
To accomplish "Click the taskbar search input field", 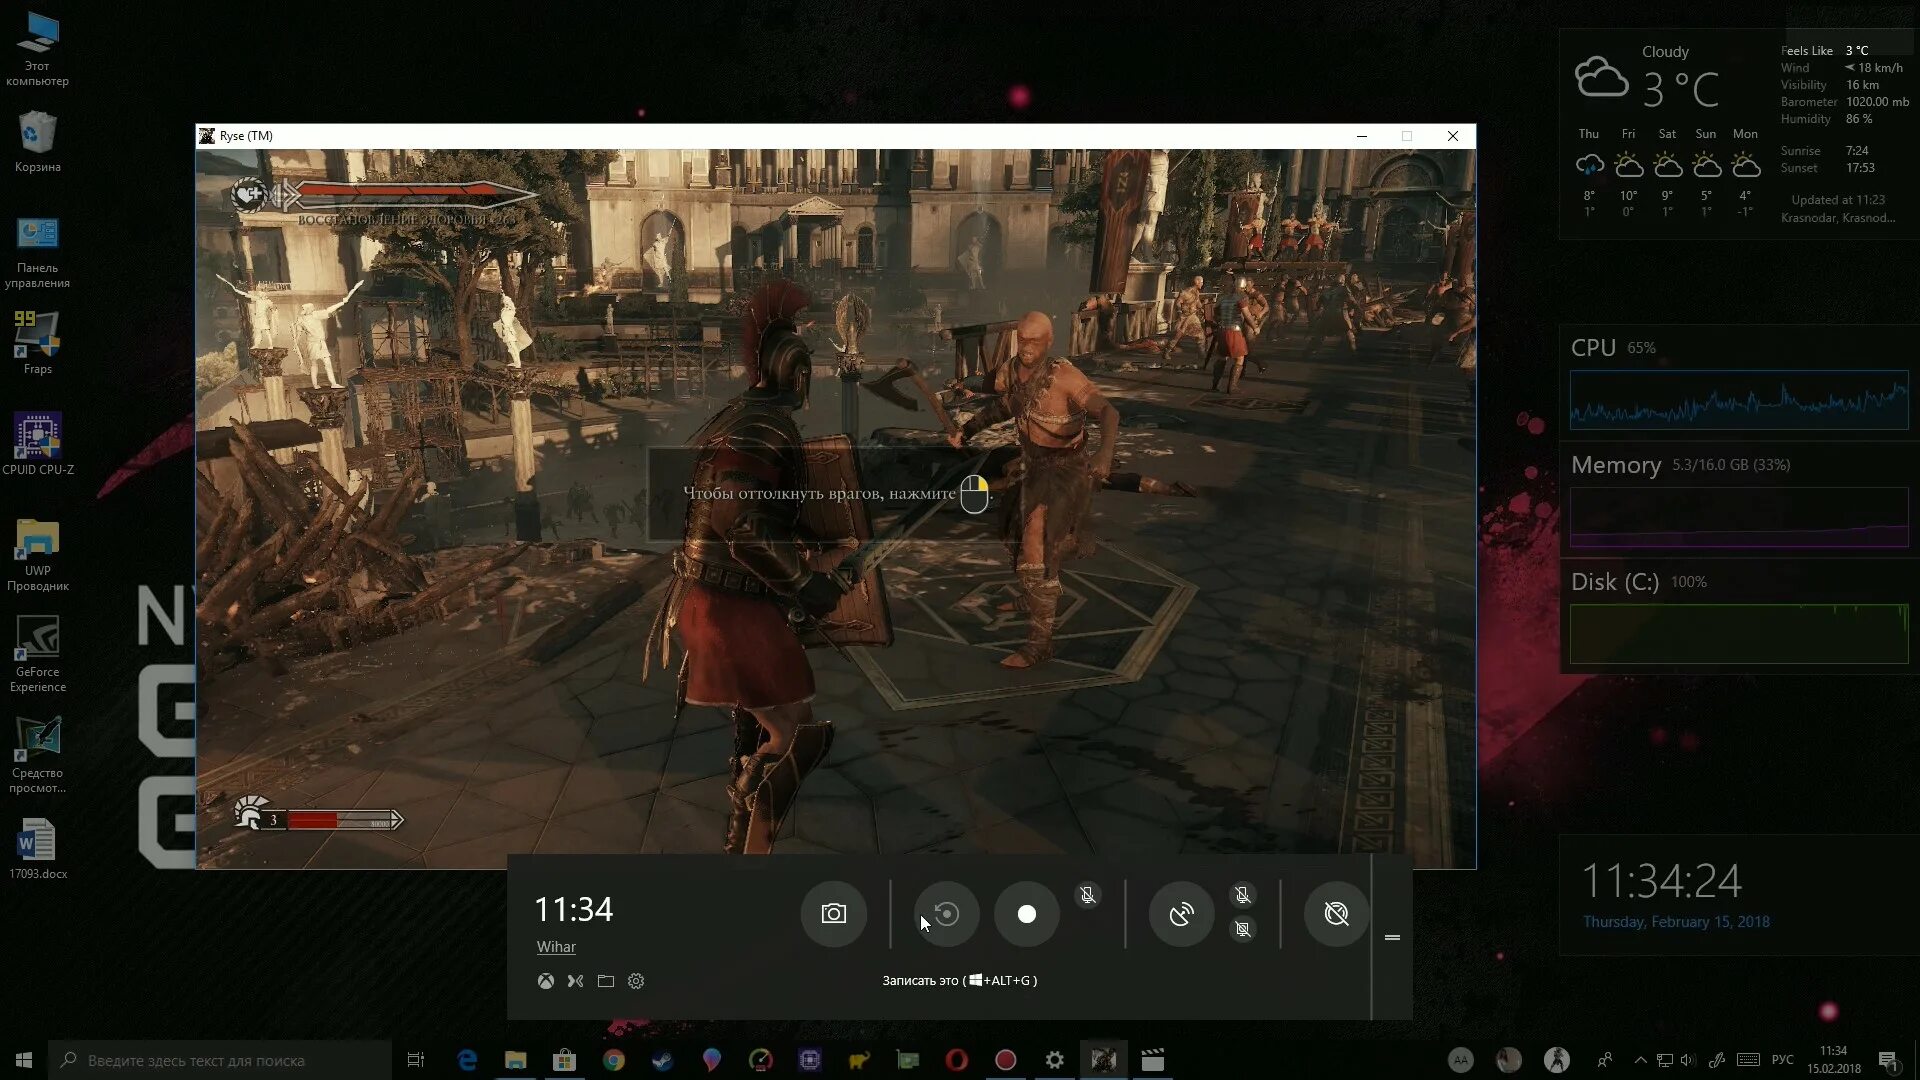I will tap(220, 1060).
